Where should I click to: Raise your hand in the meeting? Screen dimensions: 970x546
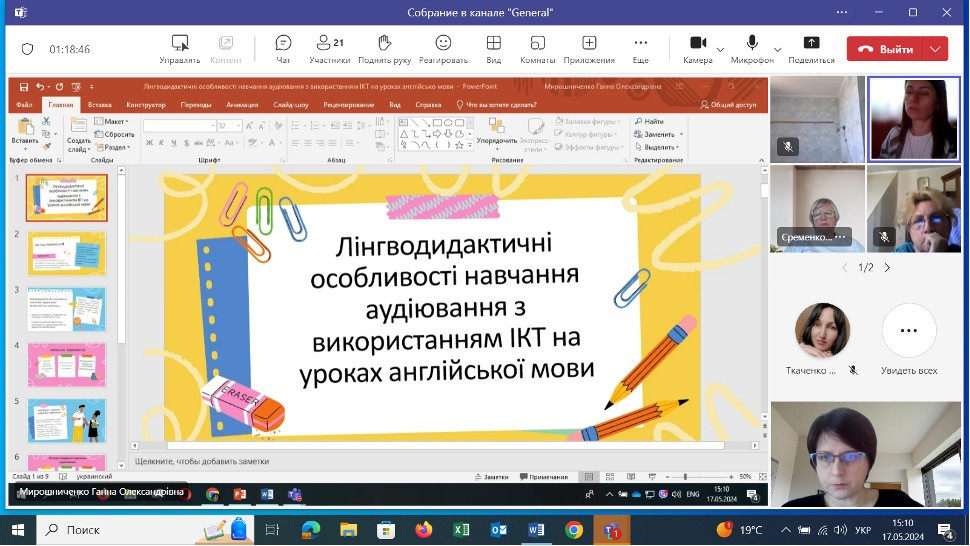point(385,48)
